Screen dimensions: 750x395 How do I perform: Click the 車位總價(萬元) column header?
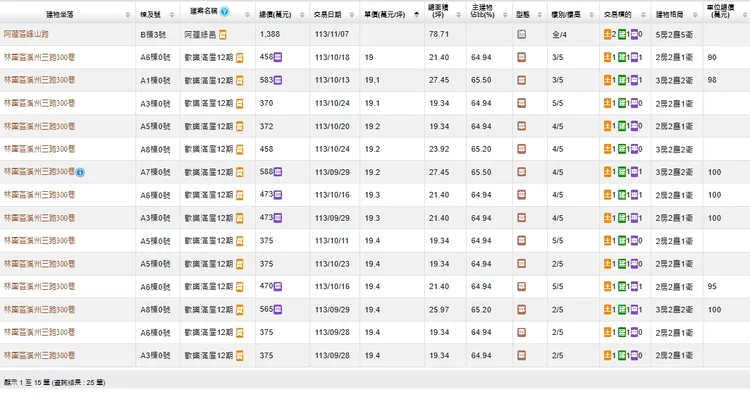(x=720, y=11)
